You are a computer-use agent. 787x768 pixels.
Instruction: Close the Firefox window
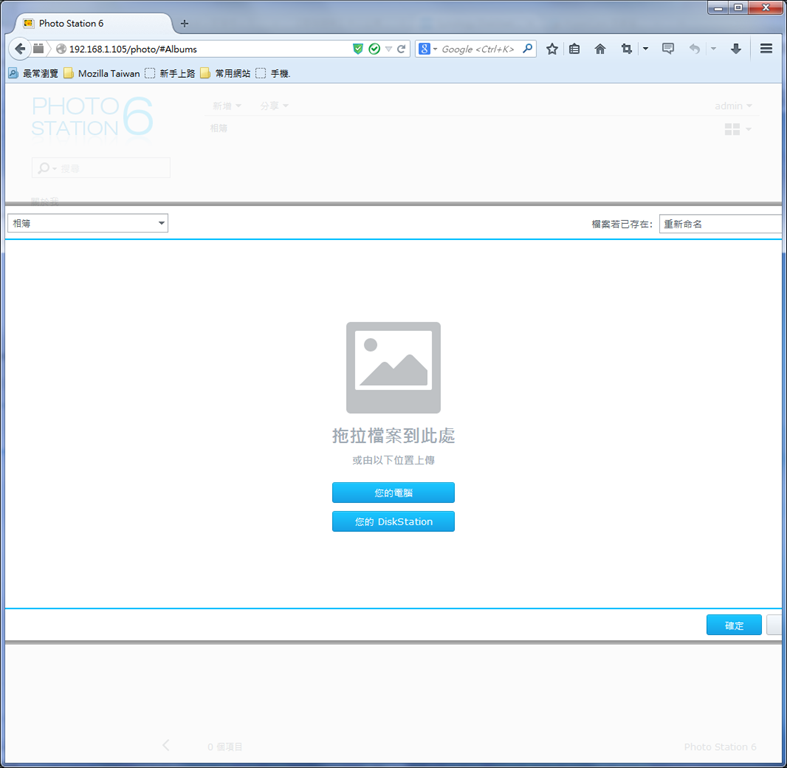(766, 8)
